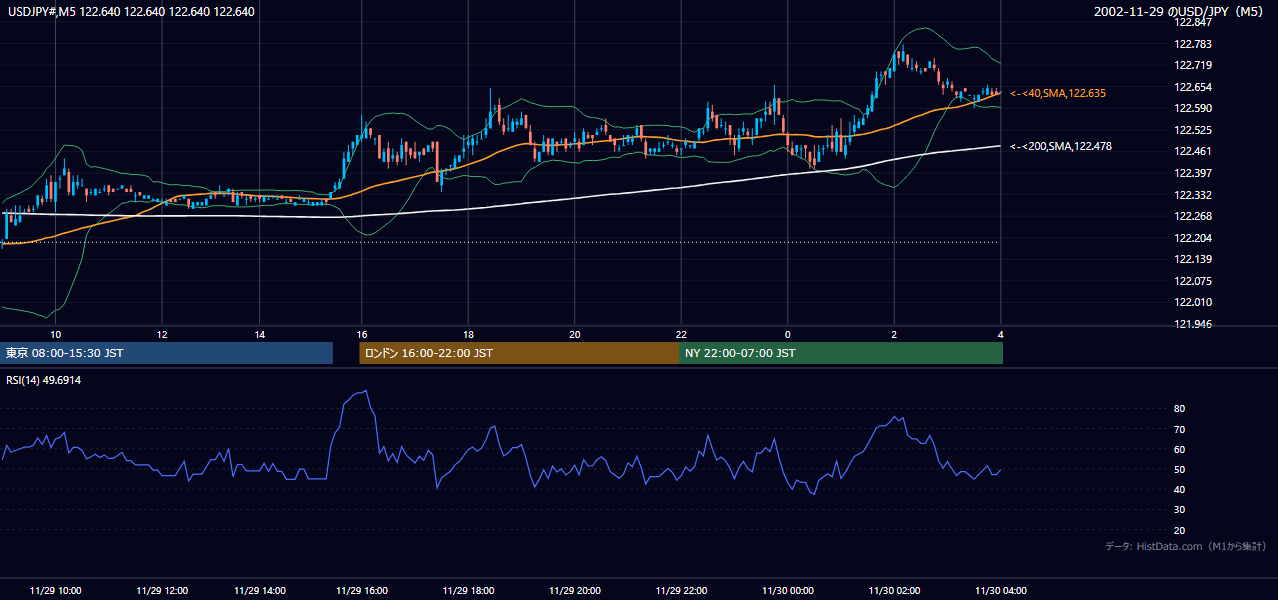Click hour label 2 on chart time axis
The height and width of the screenshot is (600, 1278).
(894, 334)
